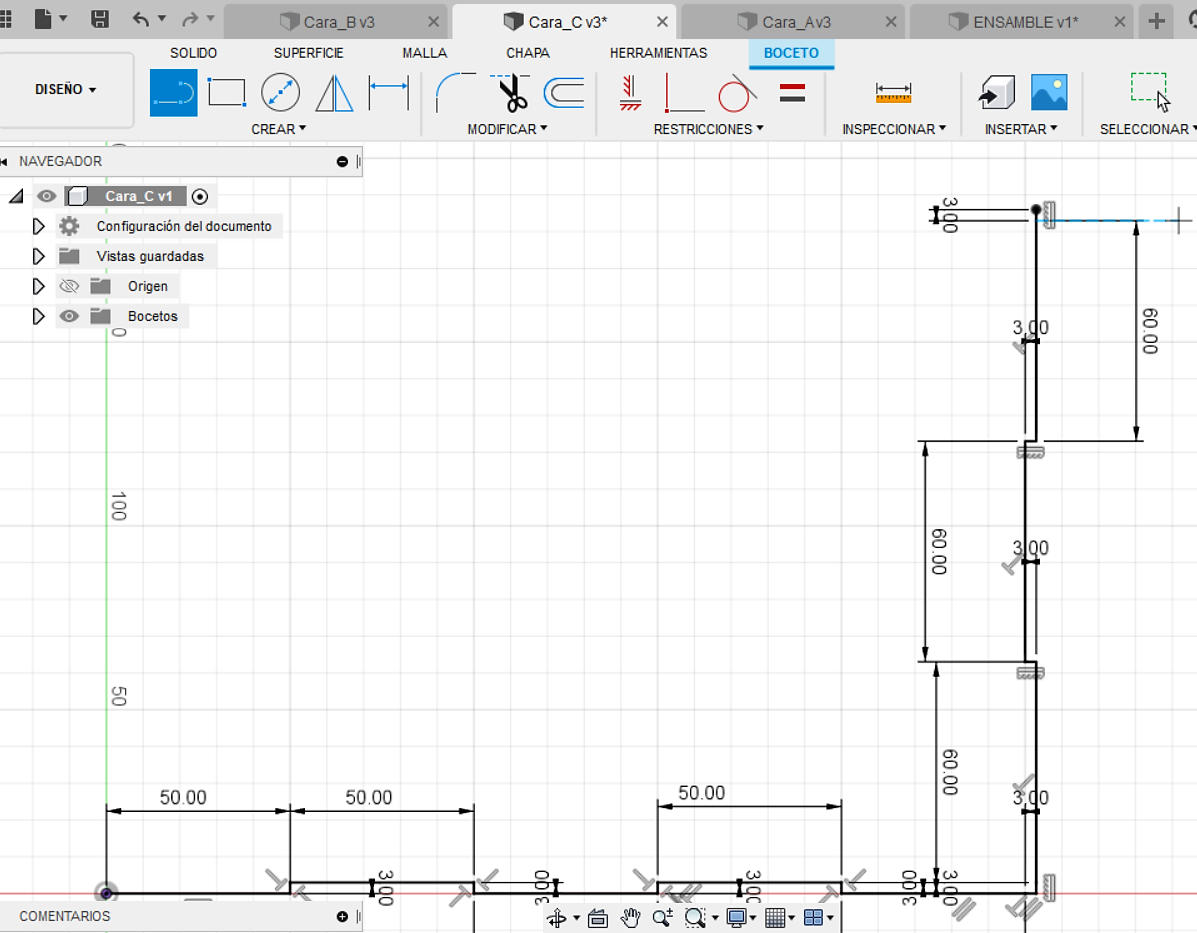Undo the last action
The height and width of the screenshot is (933, 1197).
click(x=140, y=19)
